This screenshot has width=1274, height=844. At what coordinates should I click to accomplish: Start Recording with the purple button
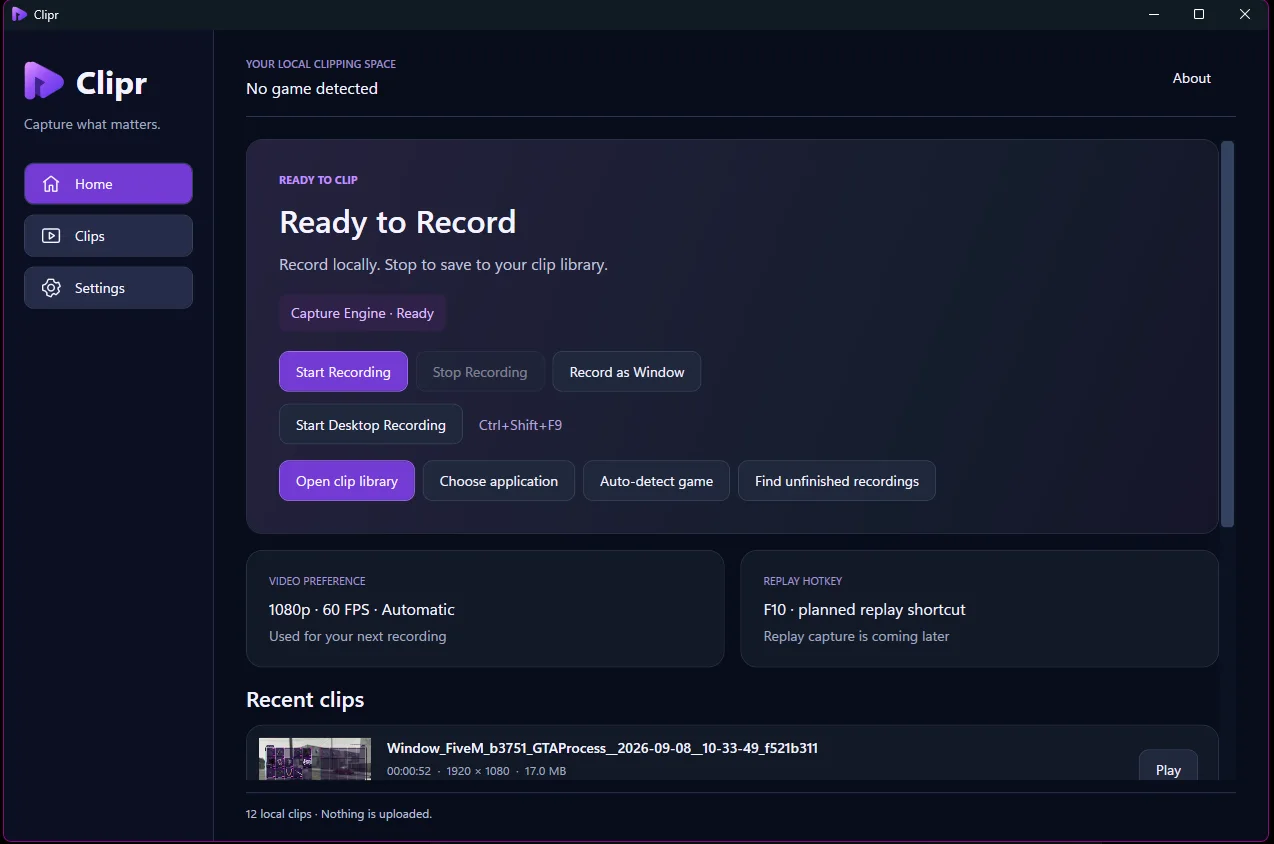(x=343, y=372)
